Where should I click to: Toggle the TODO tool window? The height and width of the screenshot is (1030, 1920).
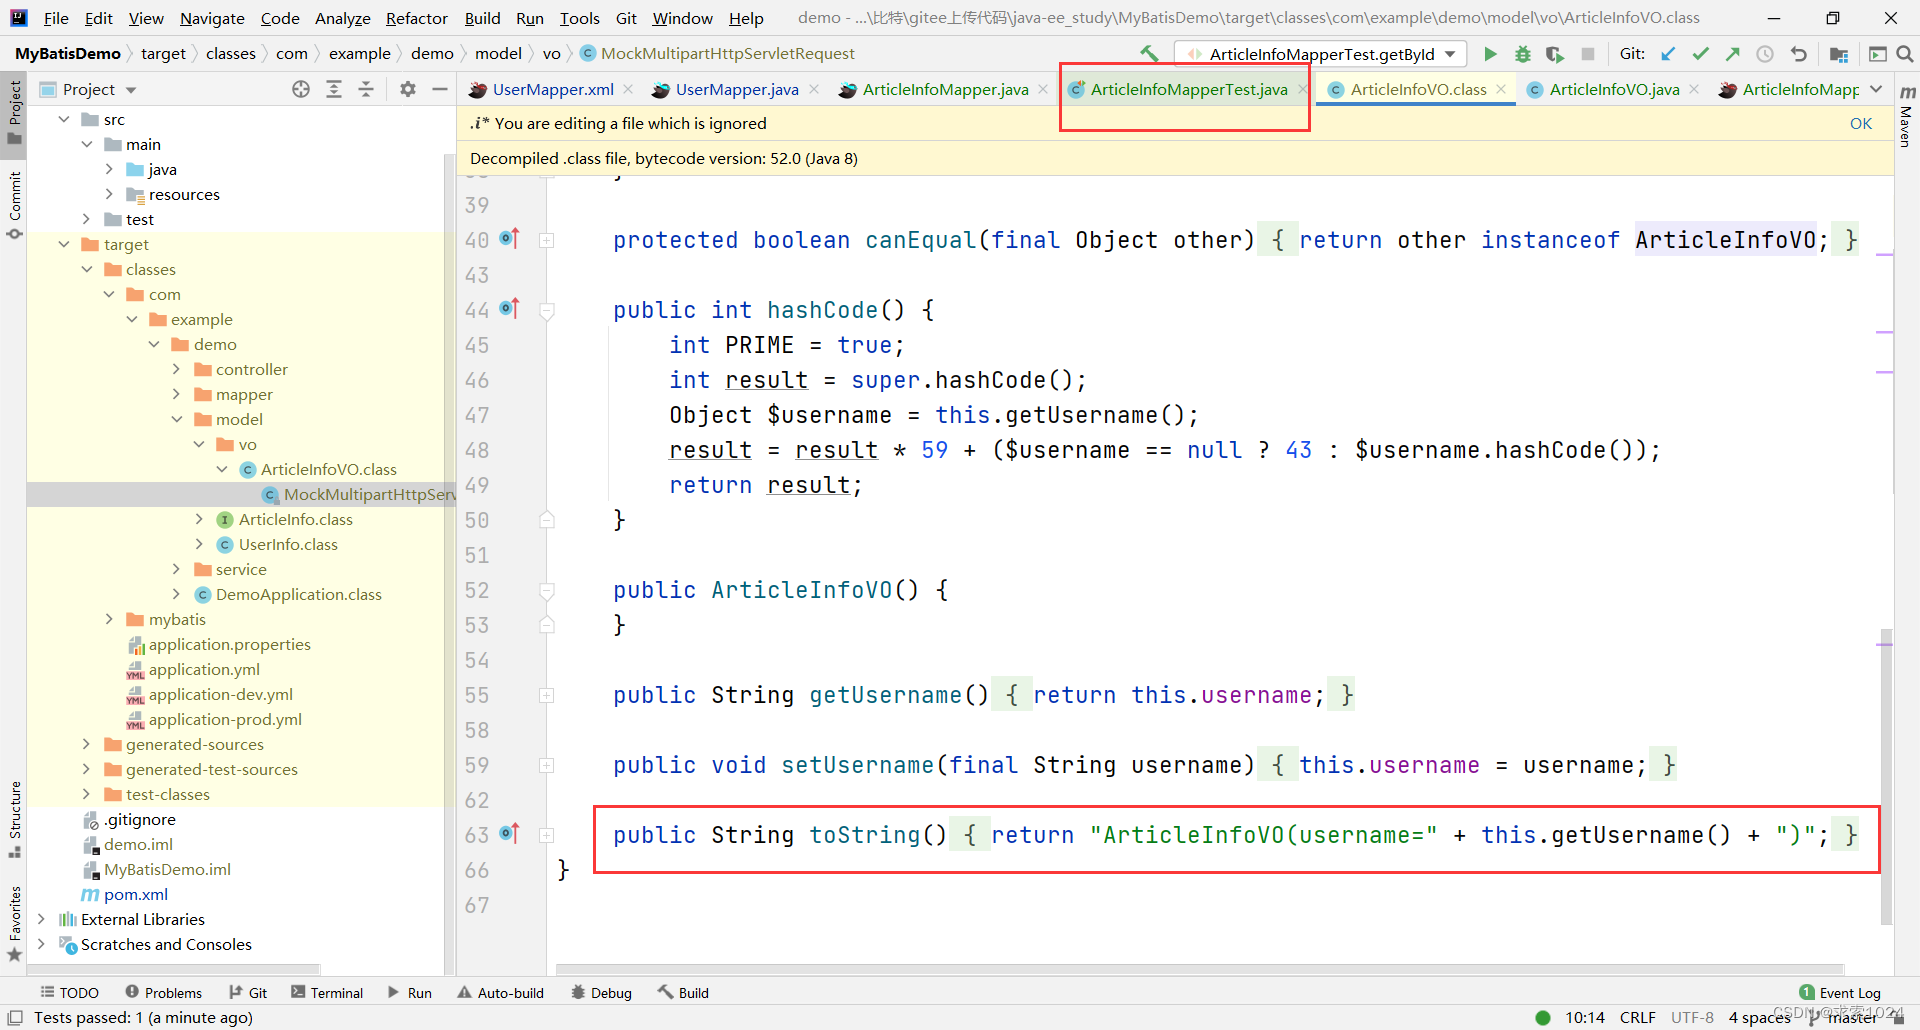tap(69, 993)
